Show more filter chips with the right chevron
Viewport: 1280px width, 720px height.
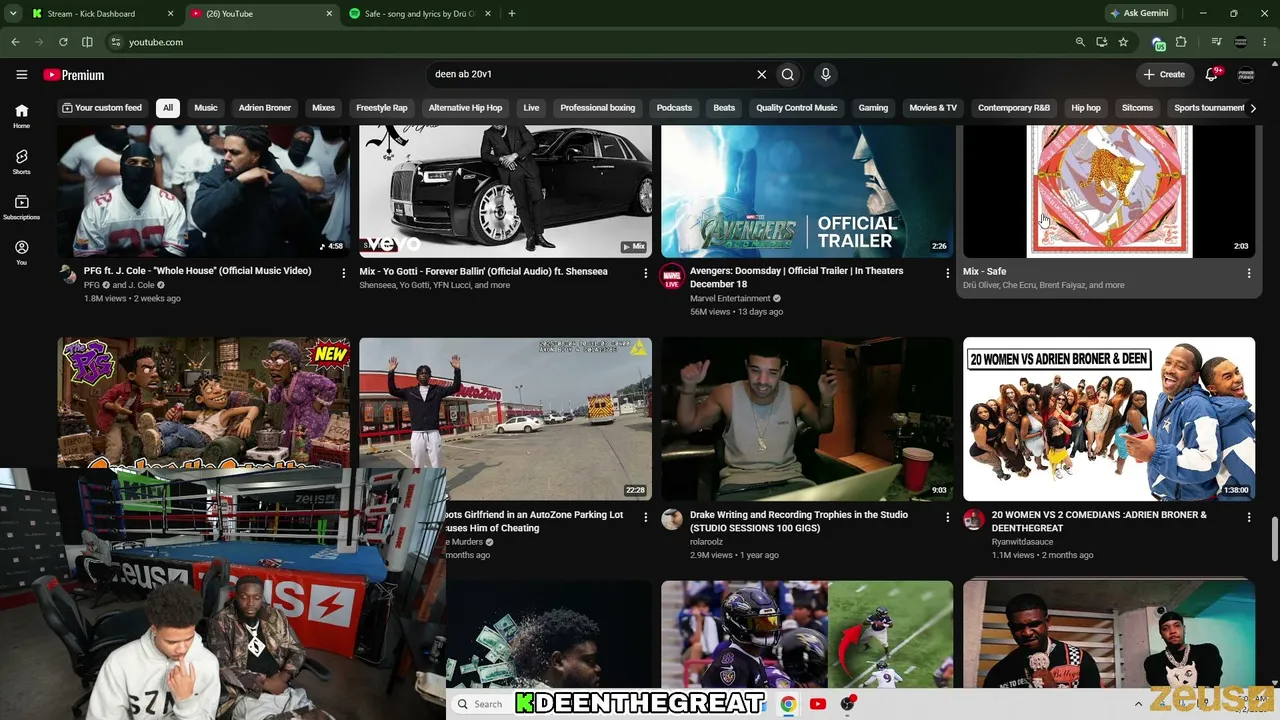click(x=1253, y=108)
